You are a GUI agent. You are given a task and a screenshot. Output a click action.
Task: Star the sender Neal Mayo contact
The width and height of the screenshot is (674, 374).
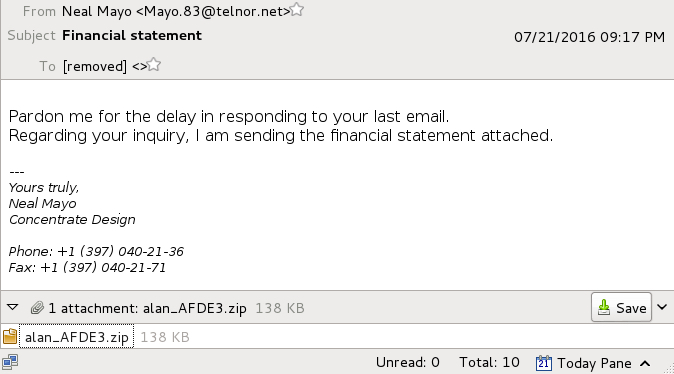pyautogui.click(x=297, y=9)
